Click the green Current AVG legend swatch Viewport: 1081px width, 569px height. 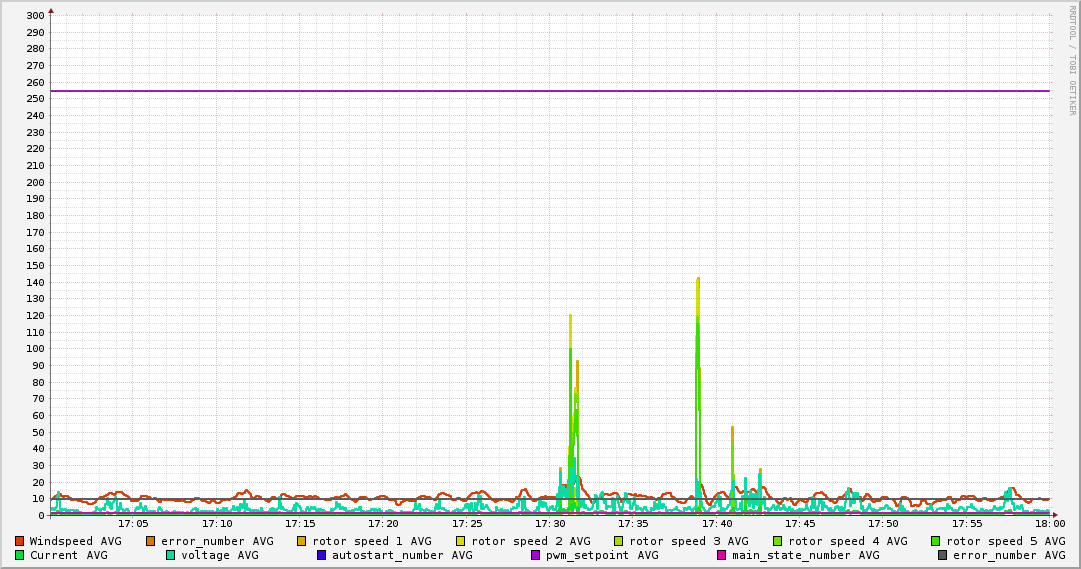[x=19, y=555]
